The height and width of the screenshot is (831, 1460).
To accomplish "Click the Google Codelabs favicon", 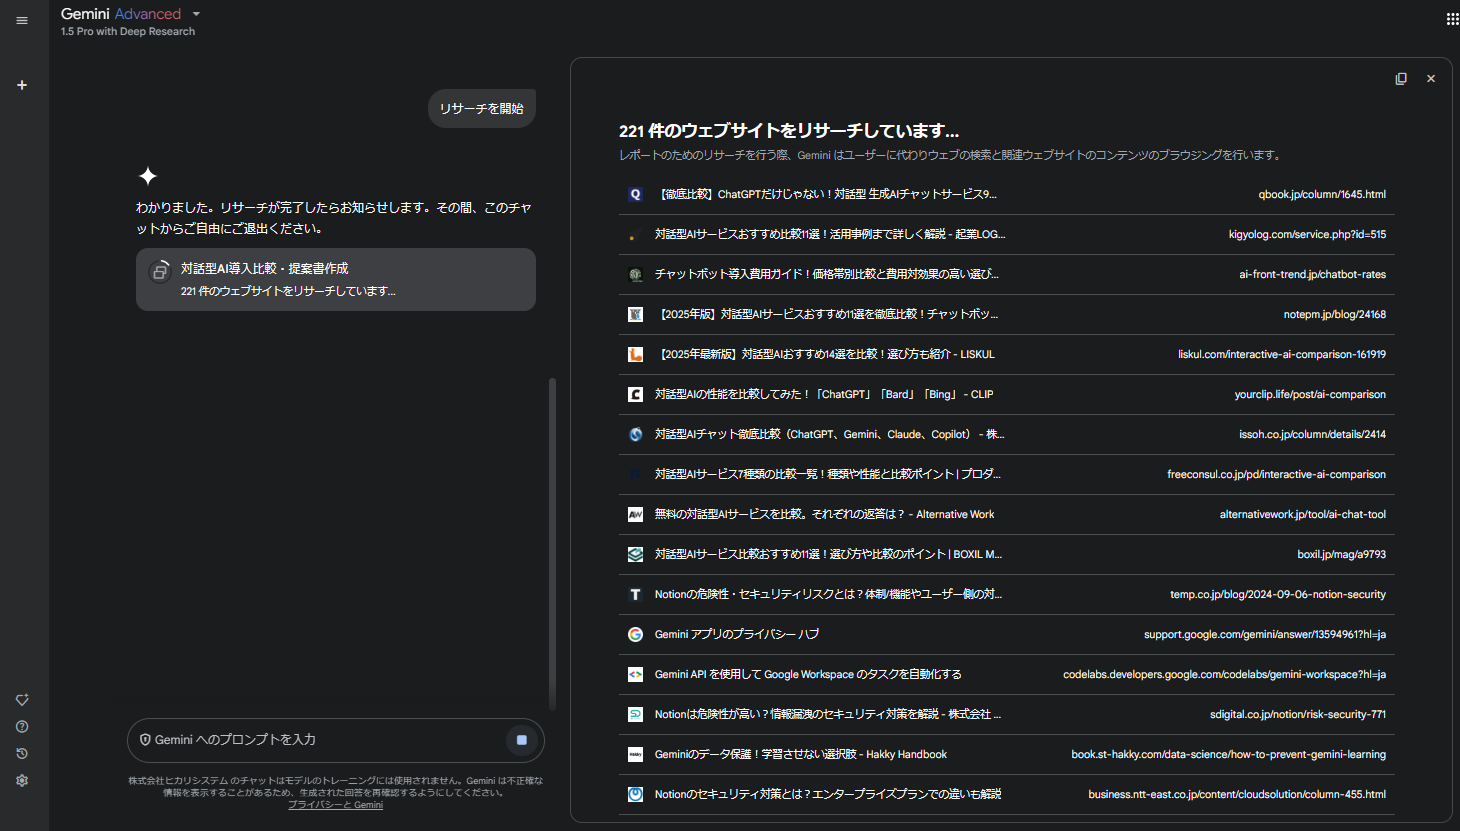I will 635,675.
